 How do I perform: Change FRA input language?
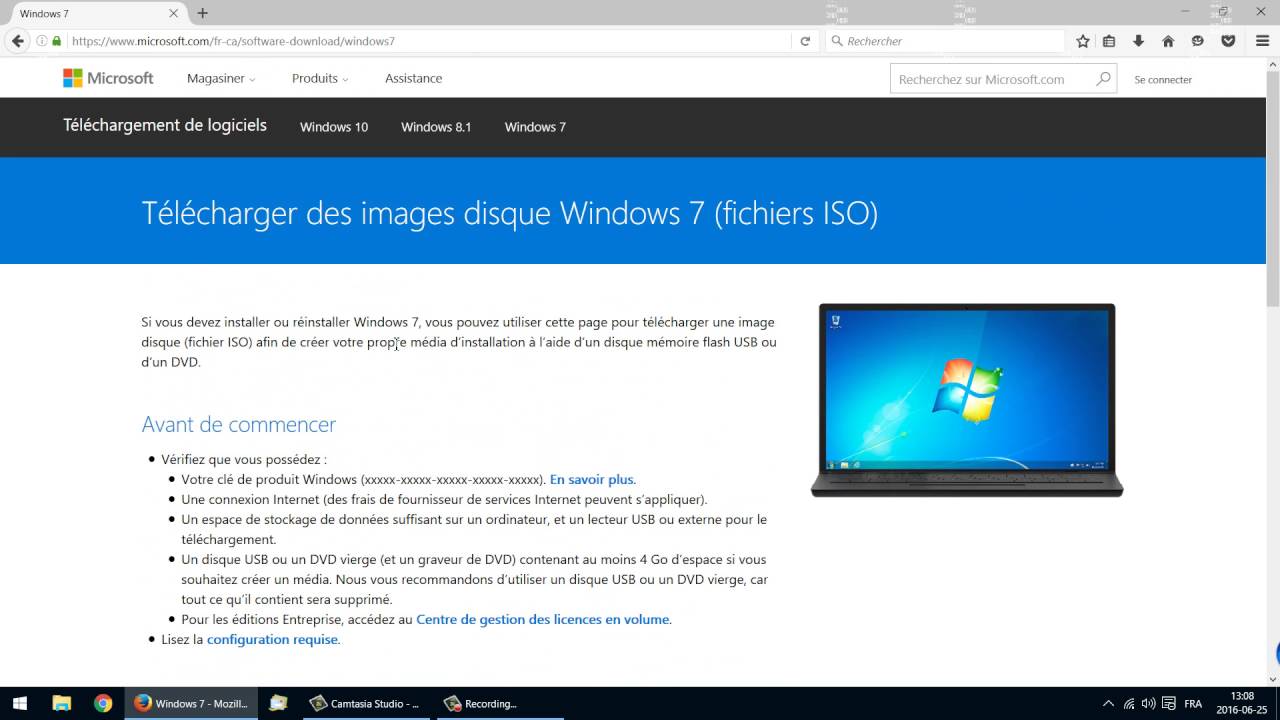(x=1193, y=703)
